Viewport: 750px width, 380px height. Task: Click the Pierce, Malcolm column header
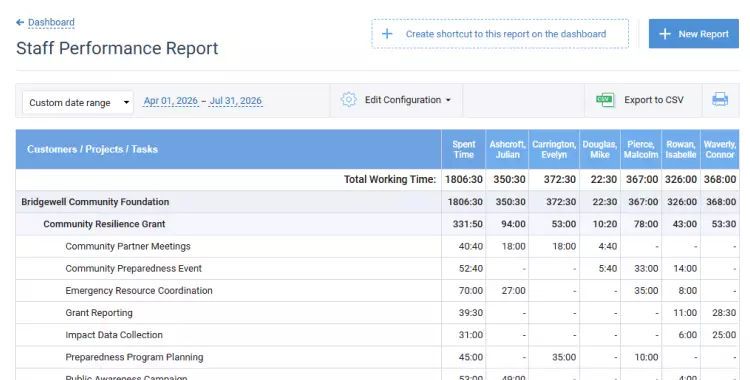tap(641, 149)
